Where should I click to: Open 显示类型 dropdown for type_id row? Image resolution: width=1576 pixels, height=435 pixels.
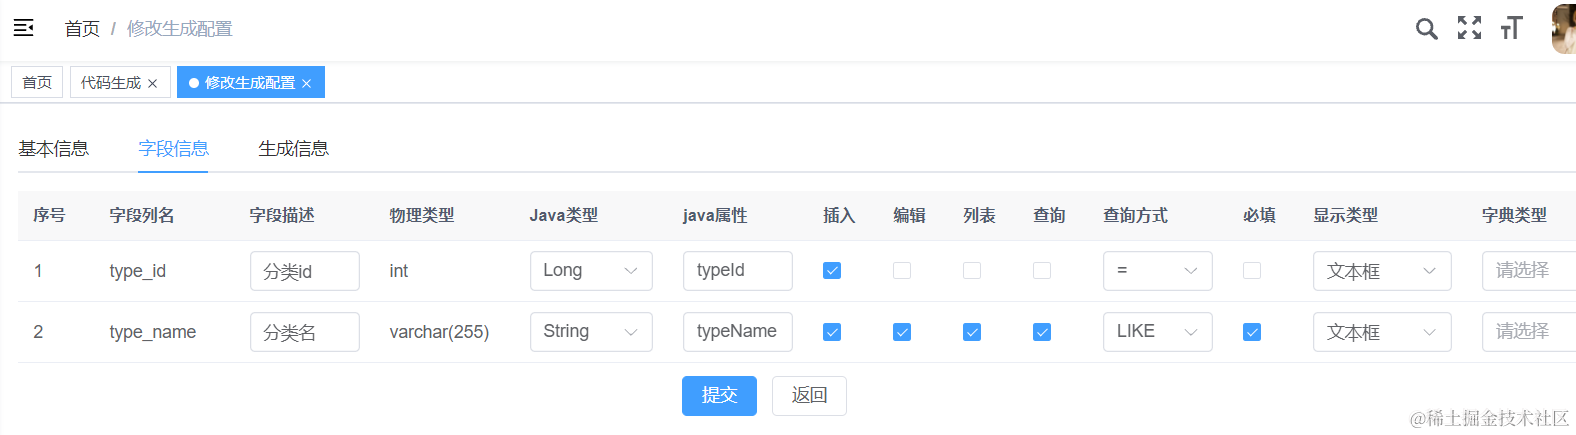[1381, 271]
